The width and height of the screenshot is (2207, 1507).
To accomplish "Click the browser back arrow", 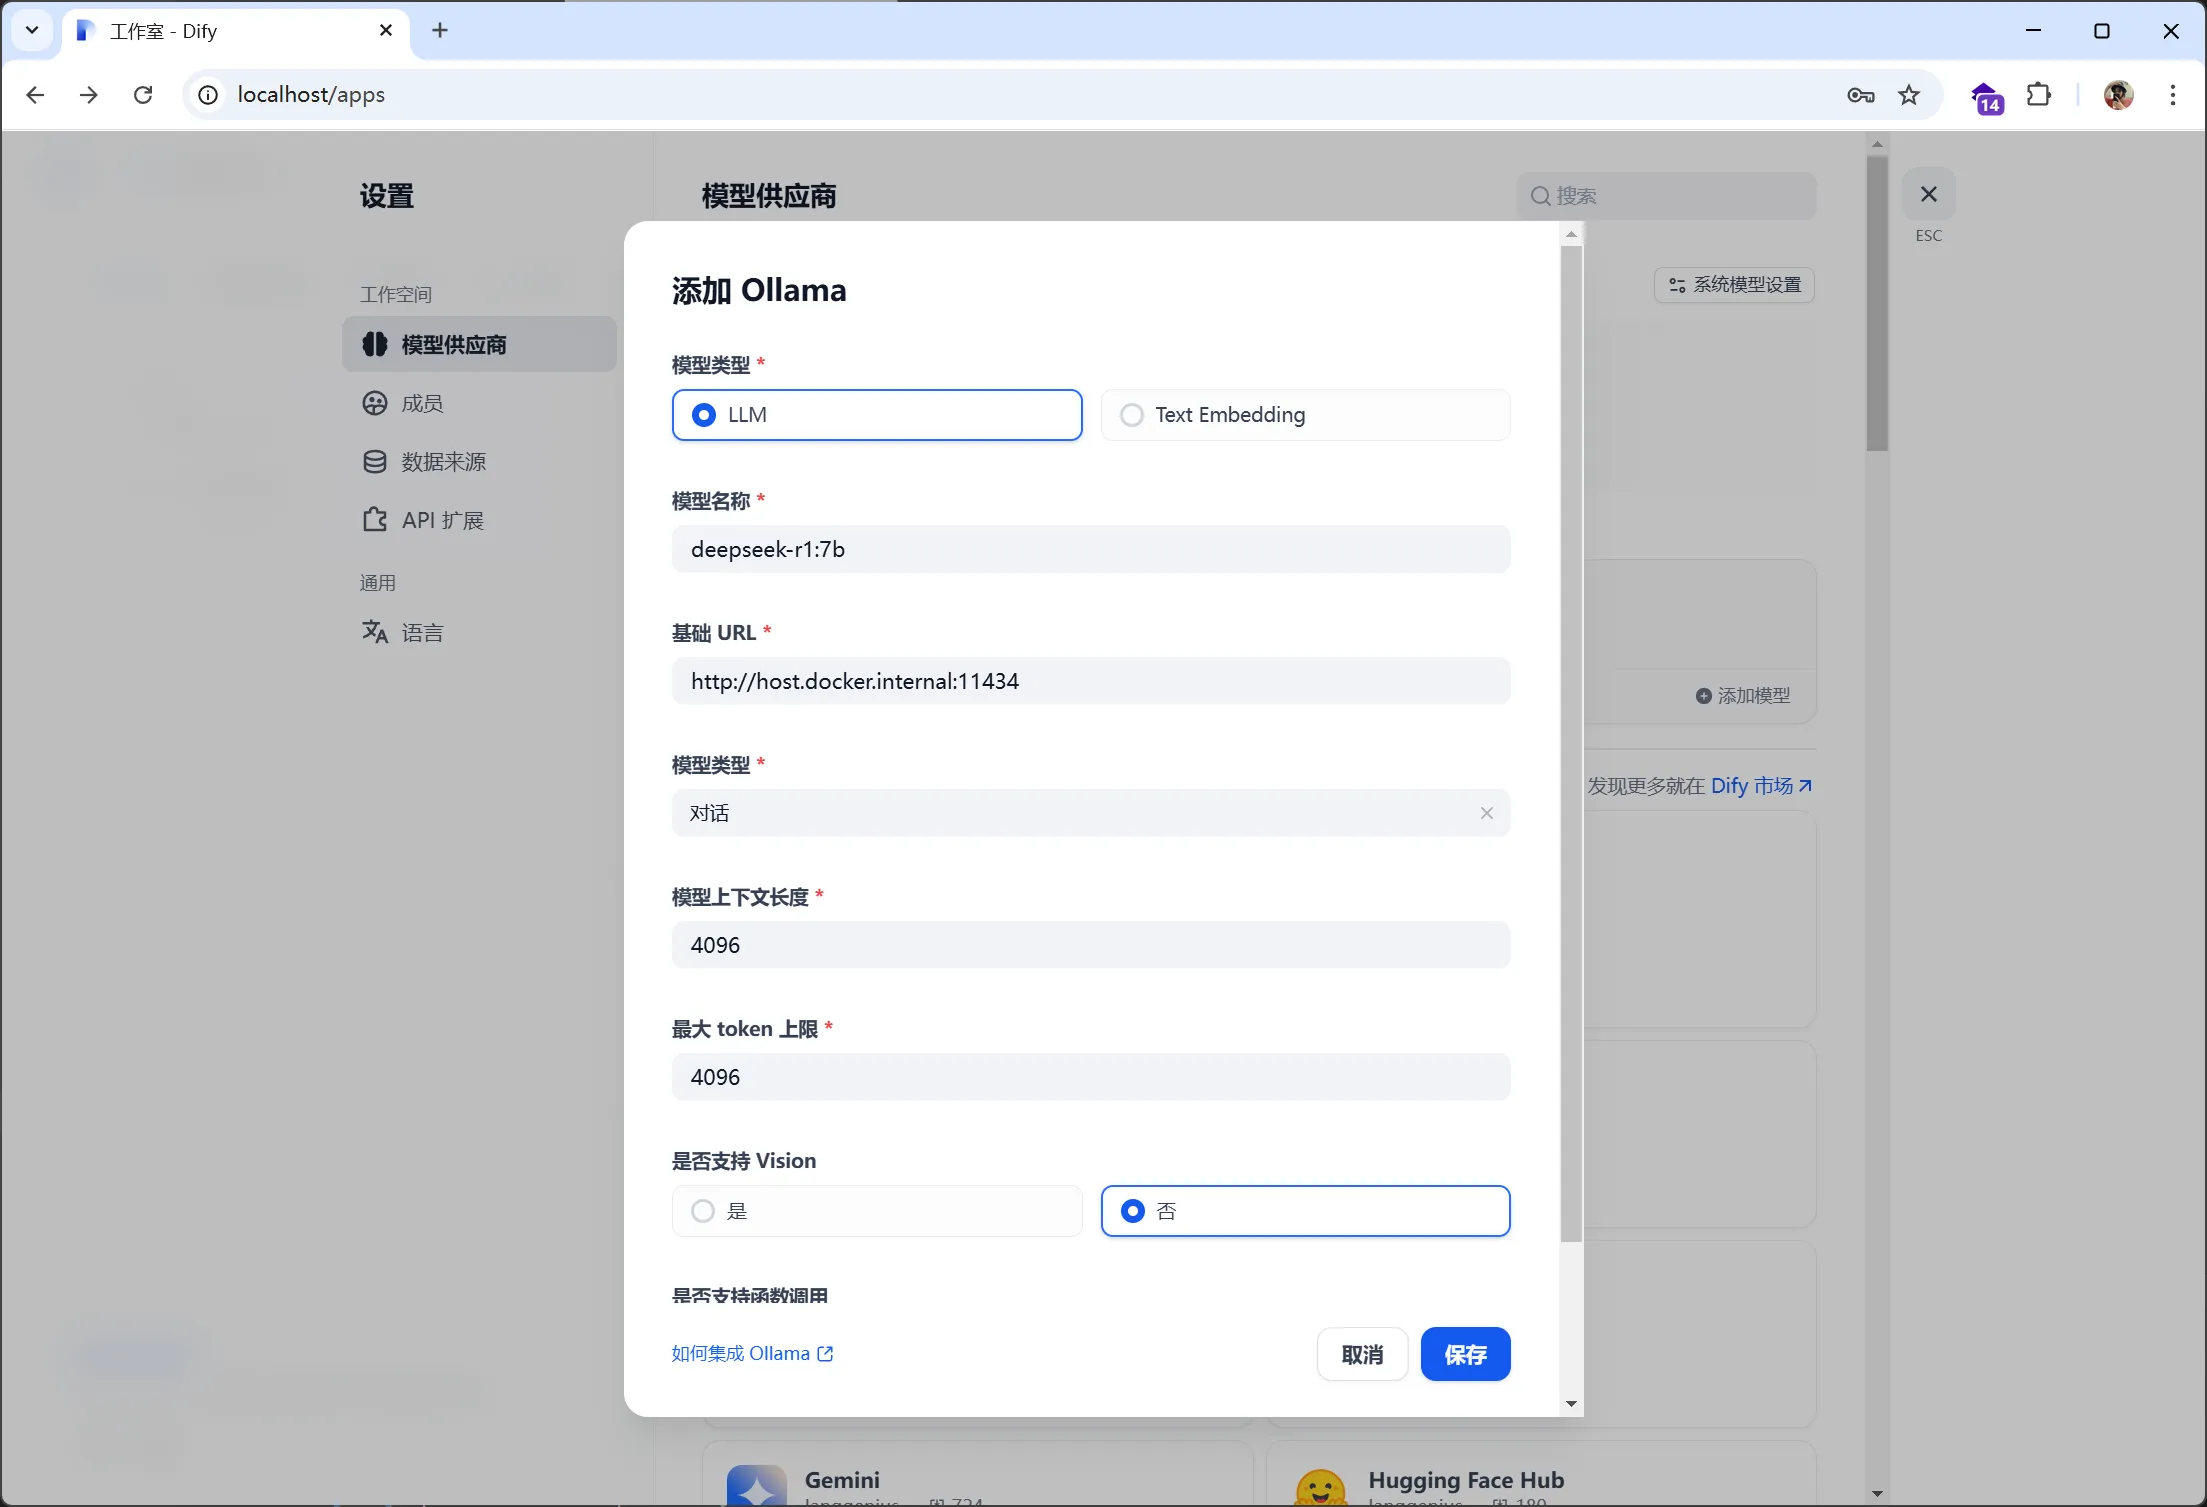I will click(35, 94).
